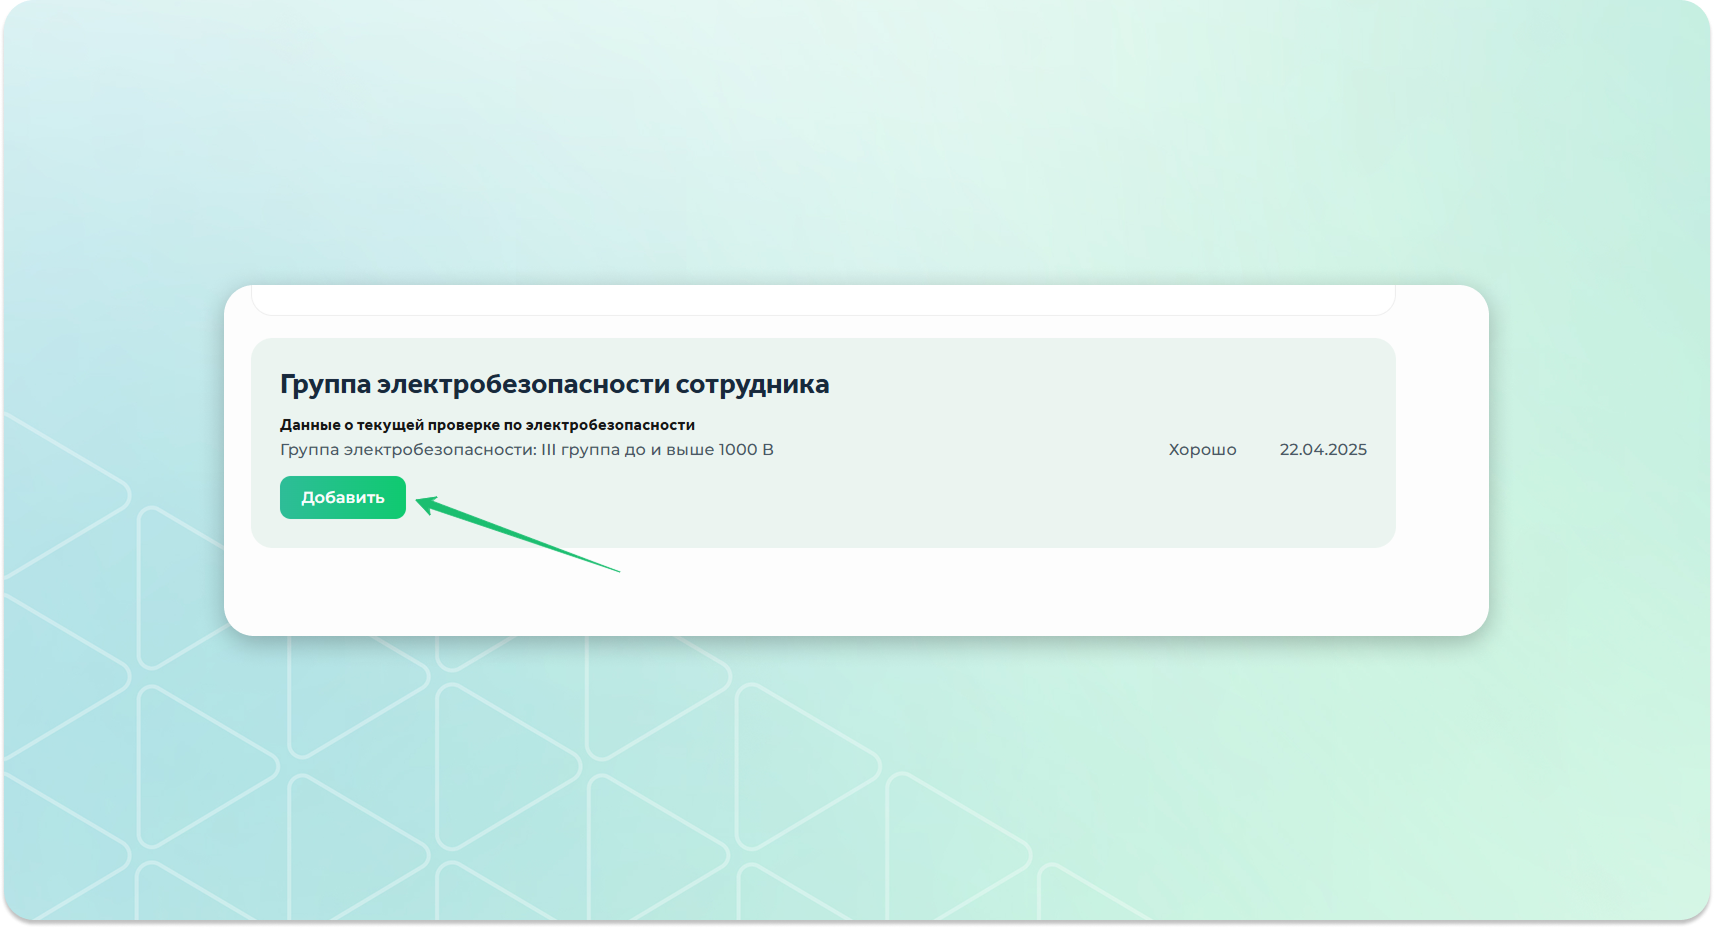Click empty space between record text and Хорошо
Image resolution: width=1714 pixels, height=928 pixels.
pos(970,450)
